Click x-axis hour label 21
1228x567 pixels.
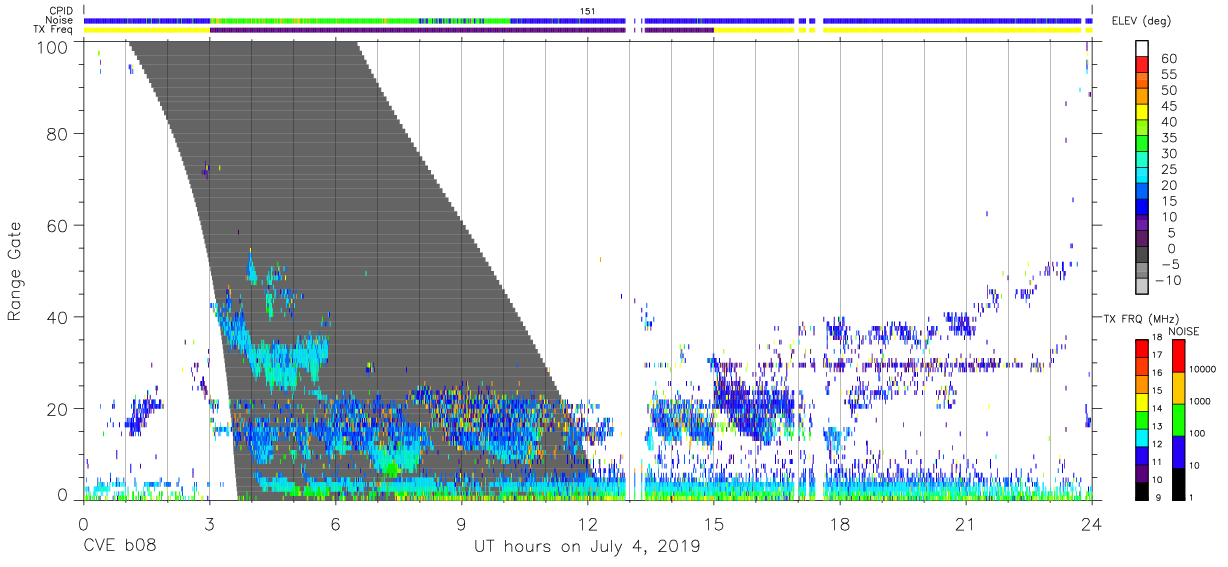[966, 523]
